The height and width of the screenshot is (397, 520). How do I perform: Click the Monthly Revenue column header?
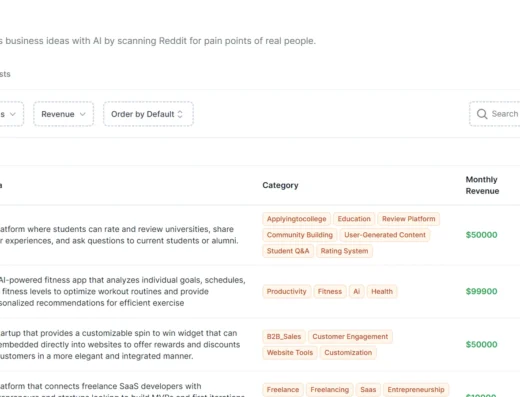(482, 185)
